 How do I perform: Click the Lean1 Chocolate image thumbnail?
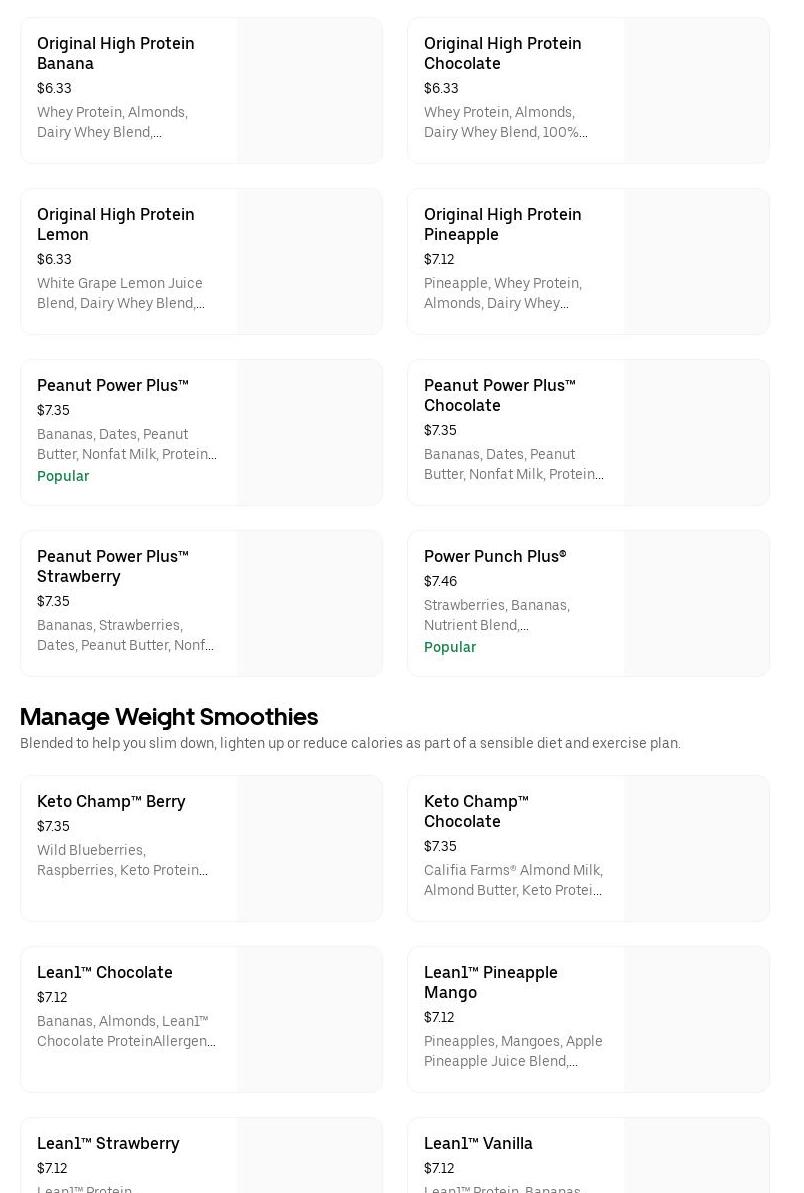[x=309, y=1019]
